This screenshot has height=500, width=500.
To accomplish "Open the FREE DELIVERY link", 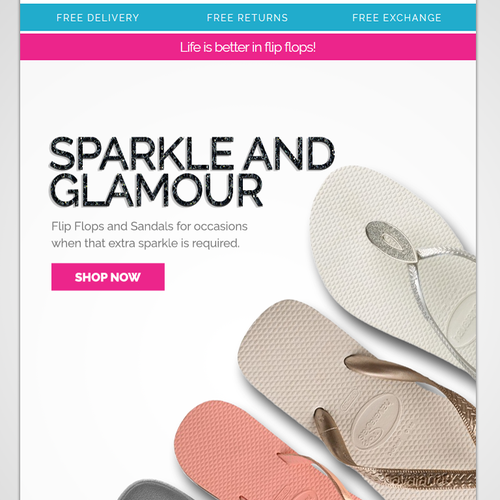I will point(98,18).
